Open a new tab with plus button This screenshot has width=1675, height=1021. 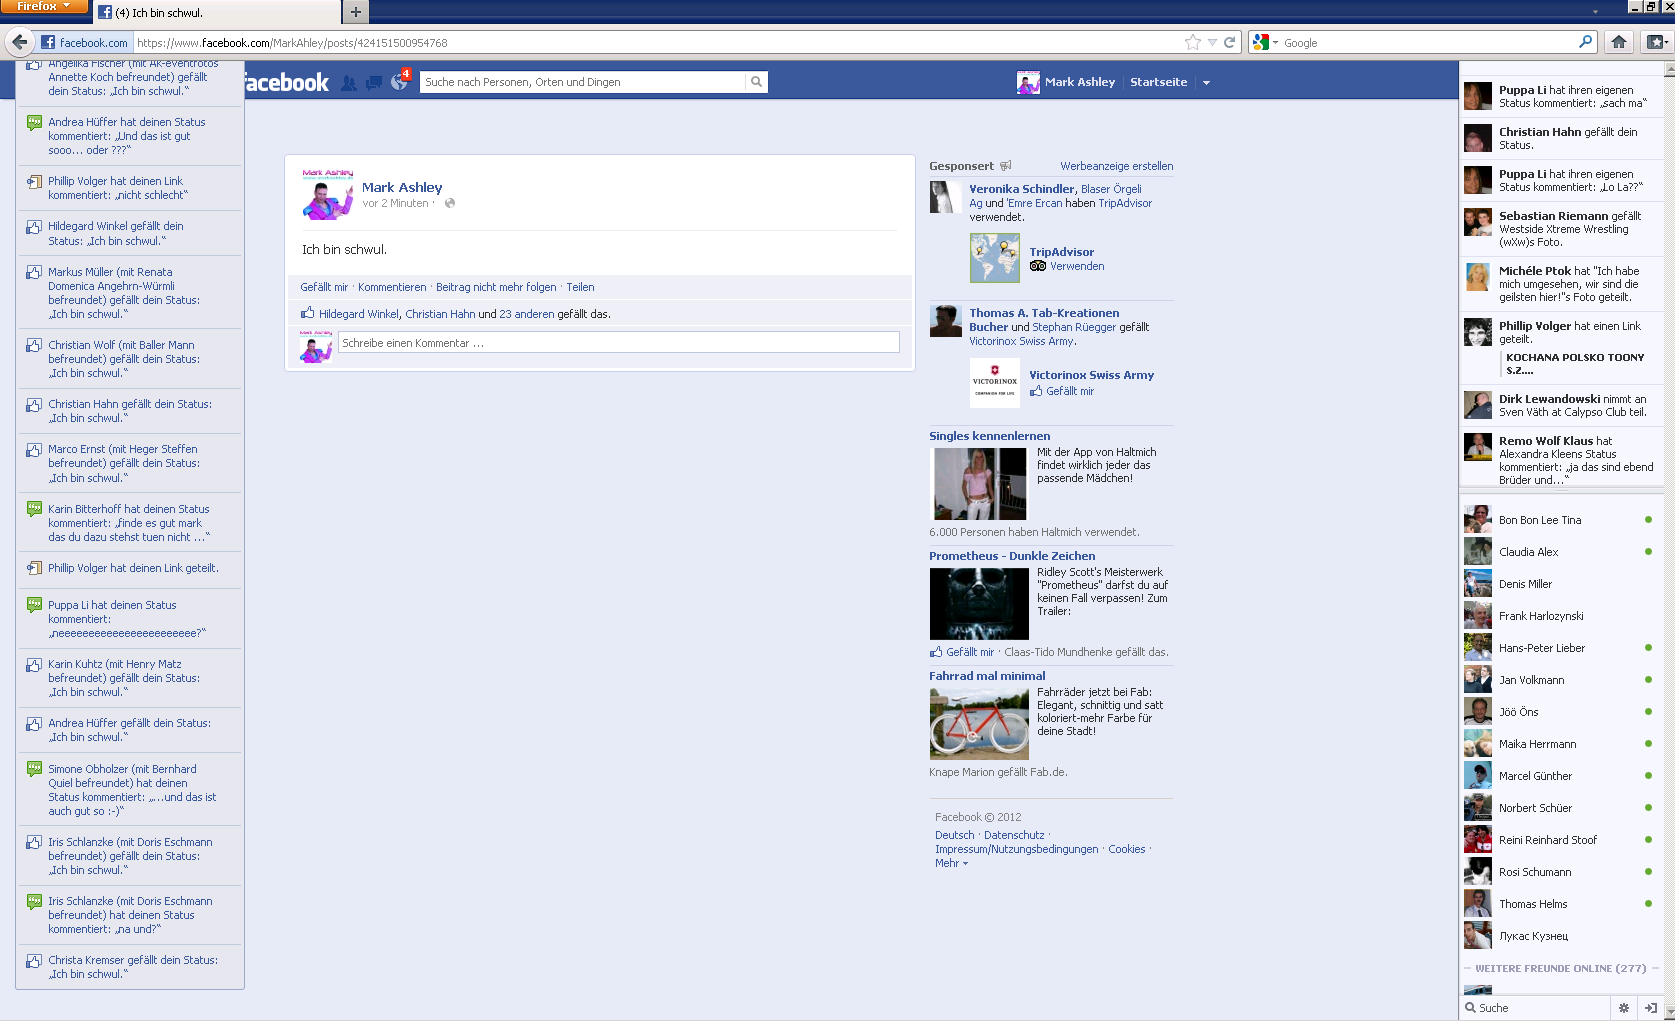[355, 12]
